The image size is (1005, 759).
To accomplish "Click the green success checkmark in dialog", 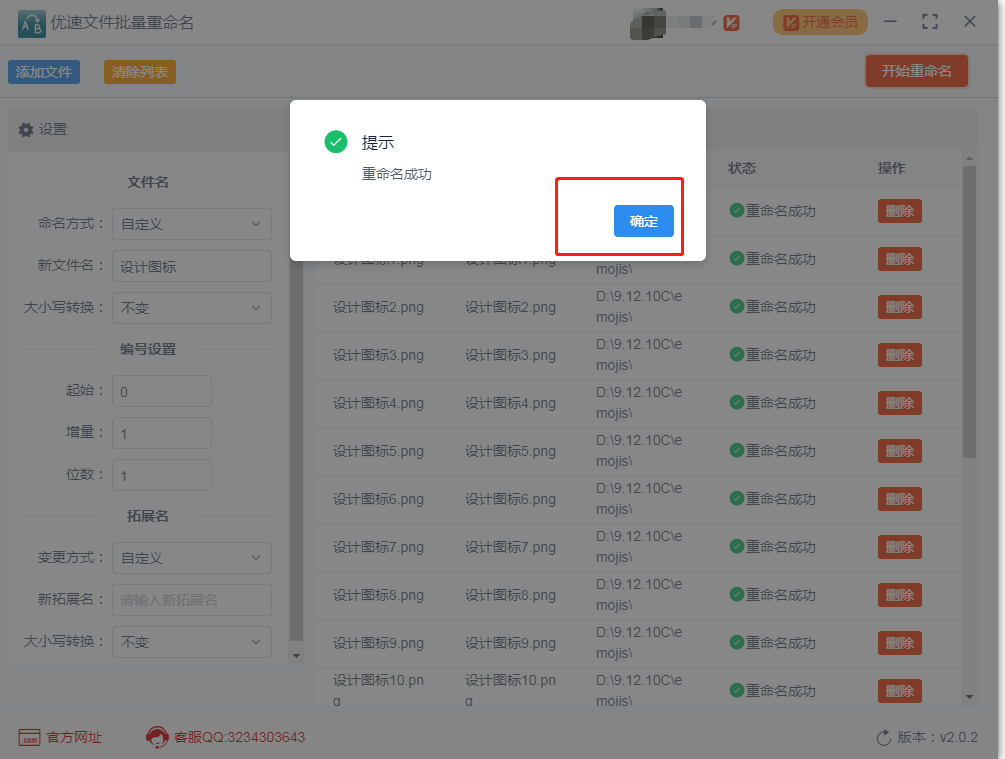I will [x=336, y=142].
